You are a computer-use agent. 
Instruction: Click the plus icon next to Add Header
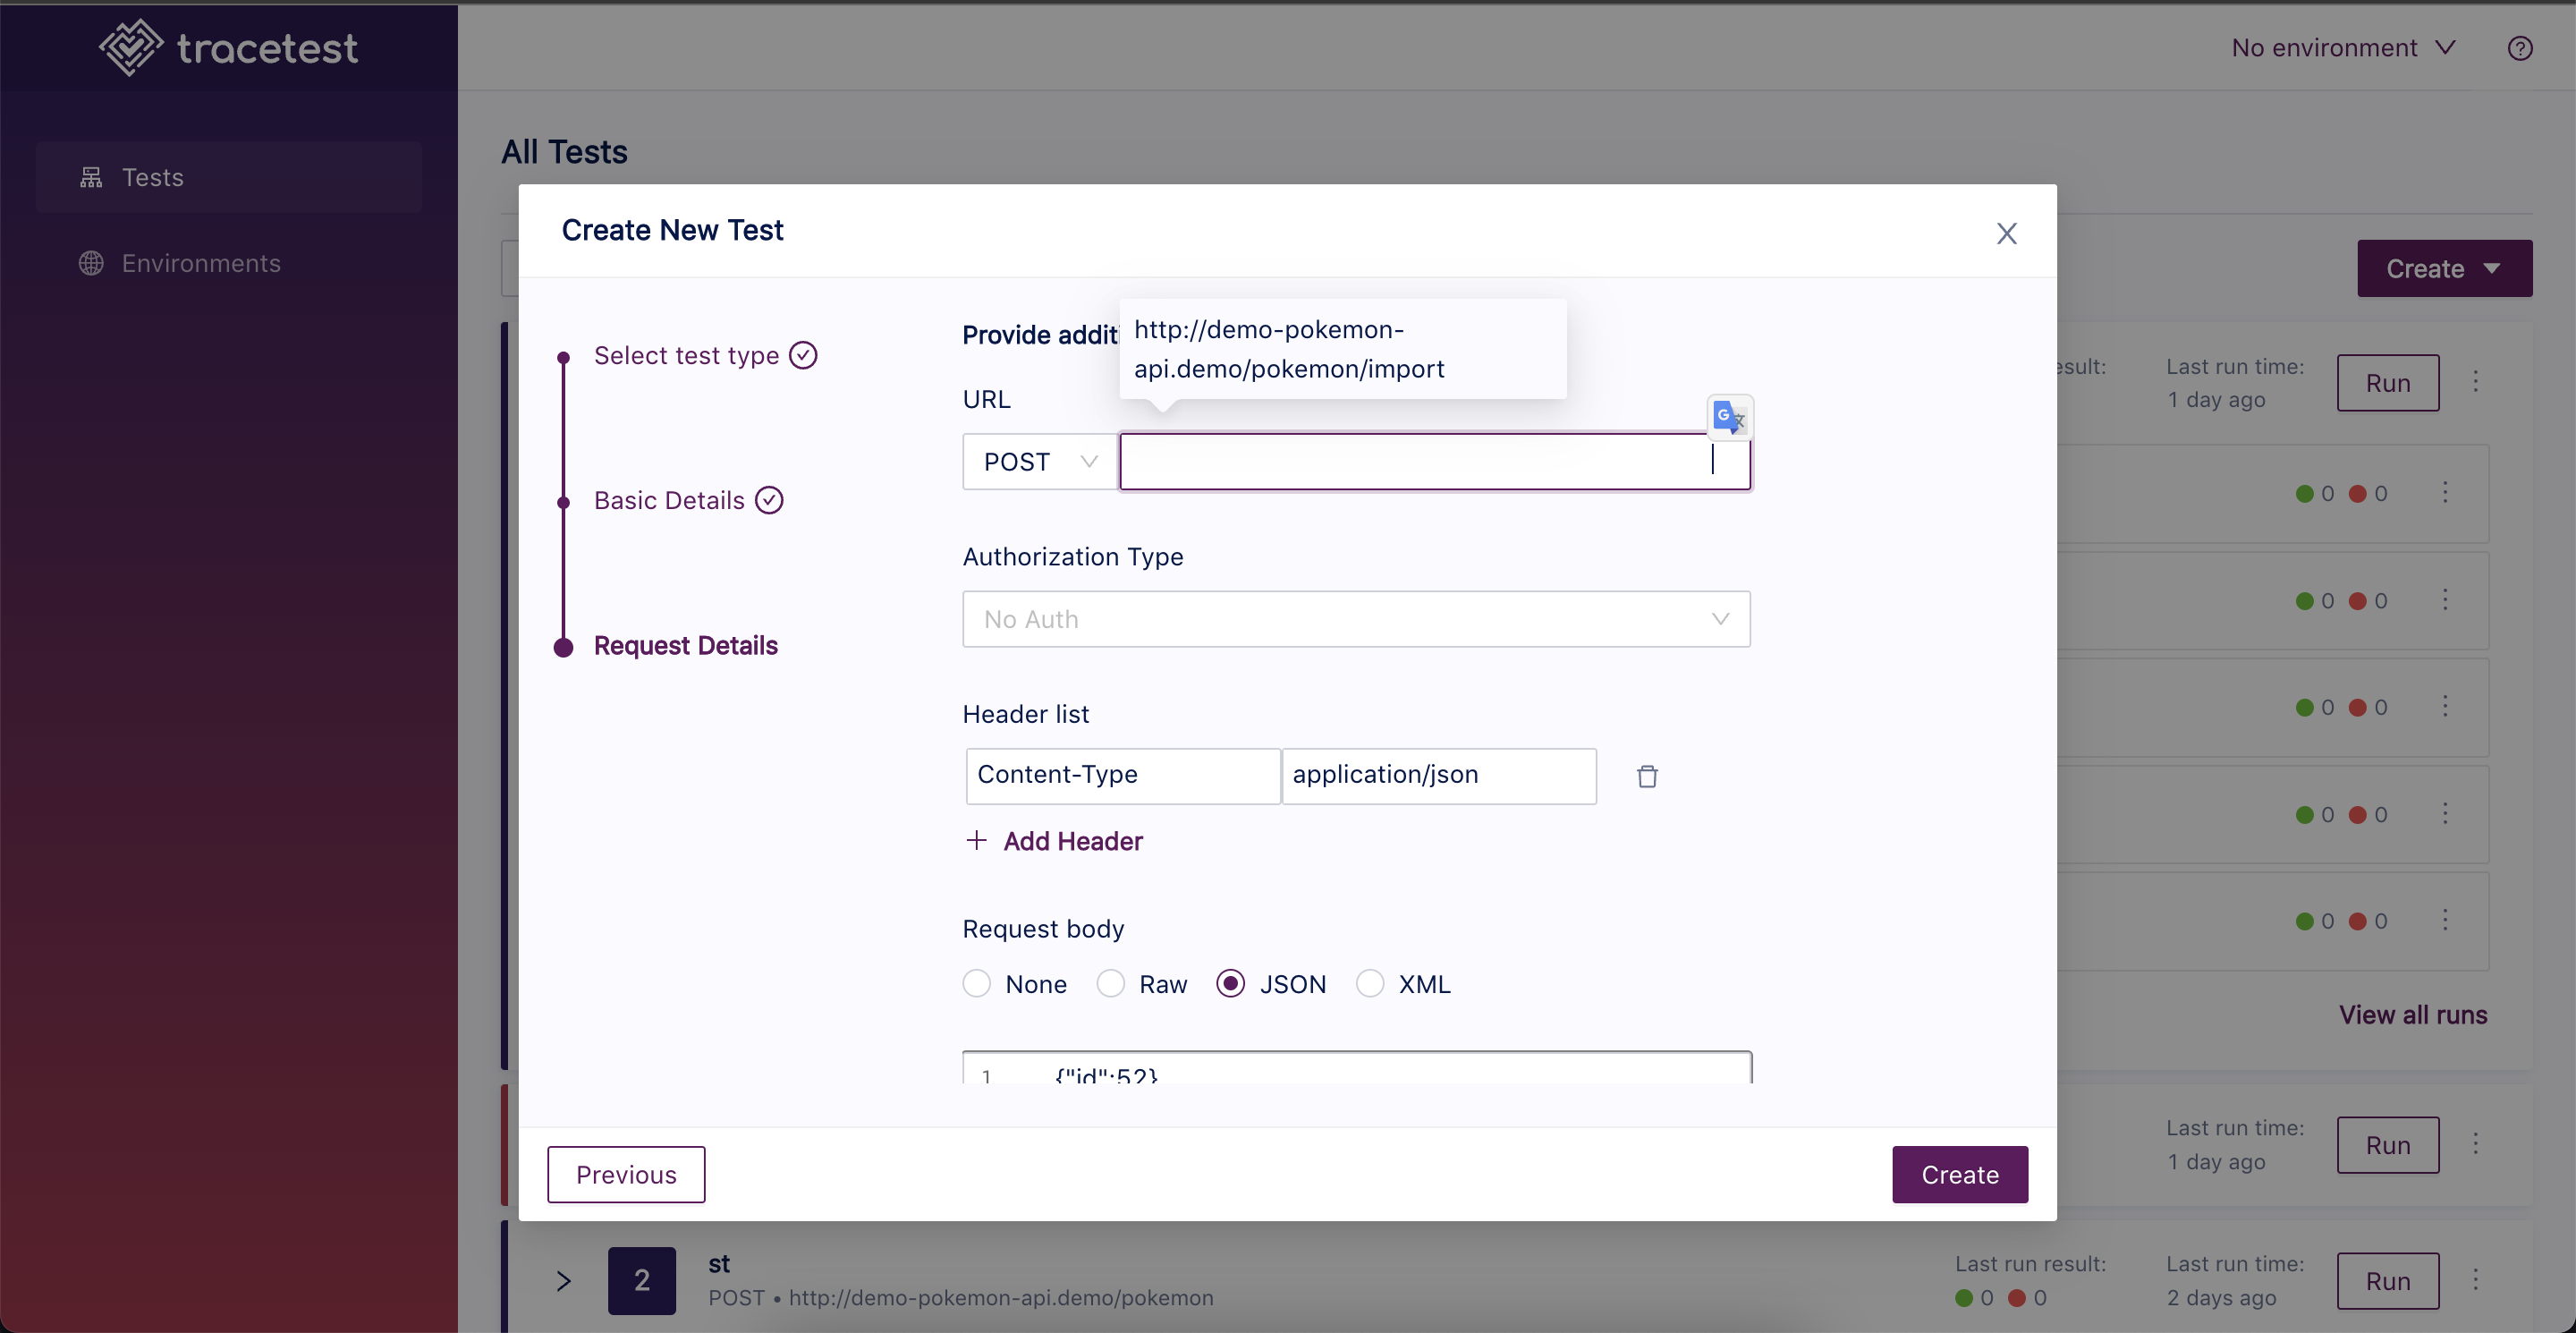pos(976,840)
